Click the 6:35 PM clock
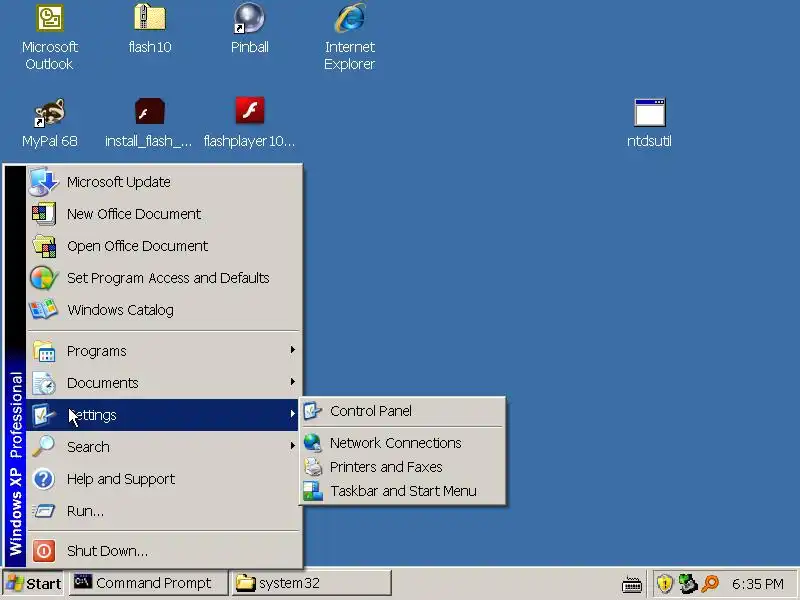Viewport: 800px width, 600px height. 758,584
